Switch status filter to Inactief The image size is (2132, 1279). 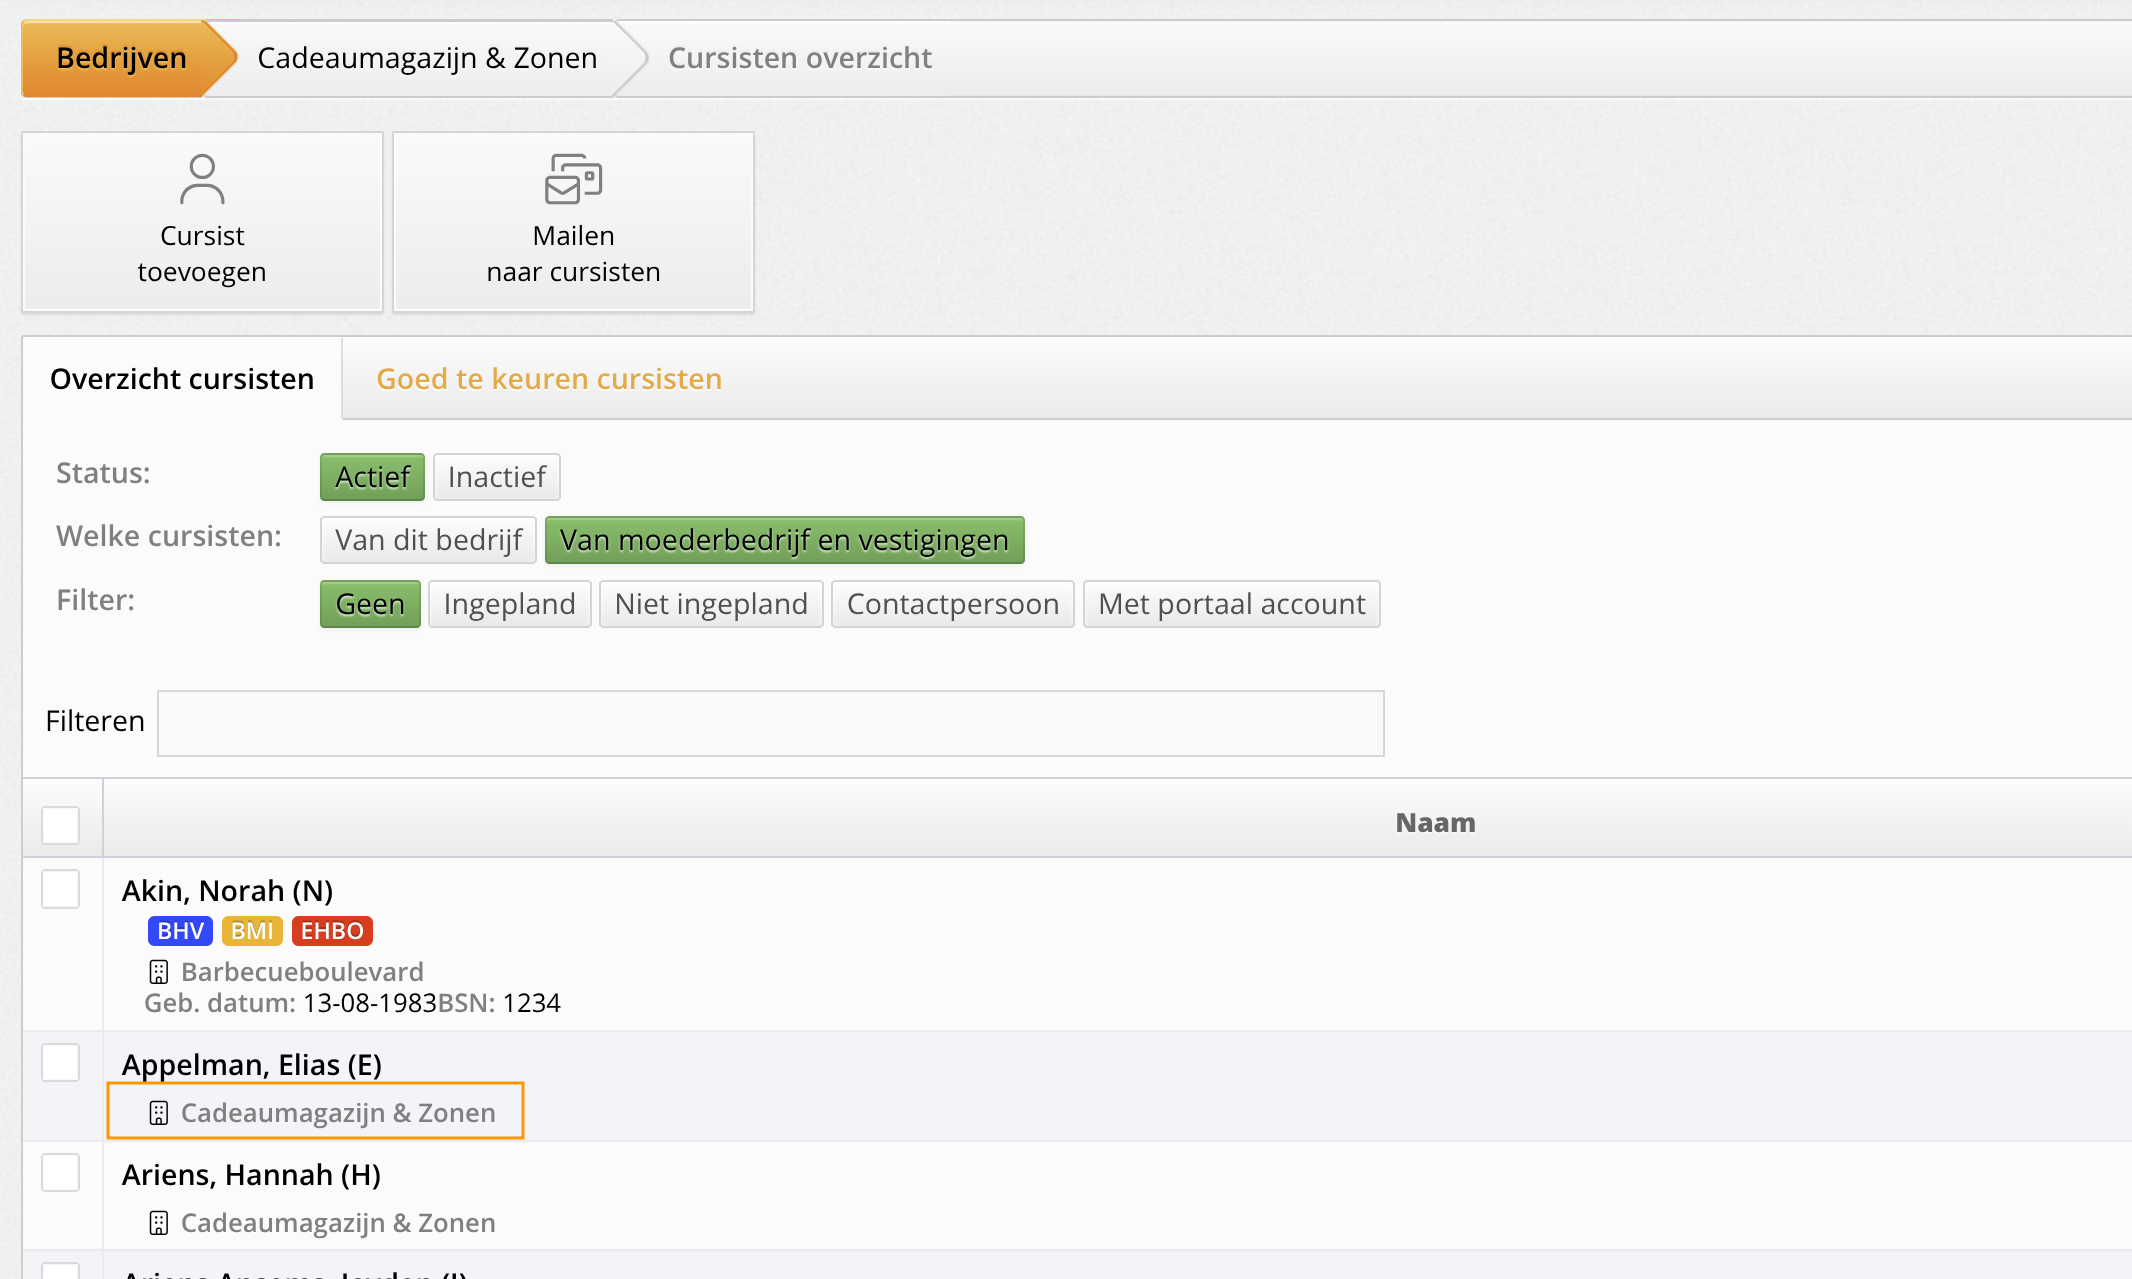point(496,477)
